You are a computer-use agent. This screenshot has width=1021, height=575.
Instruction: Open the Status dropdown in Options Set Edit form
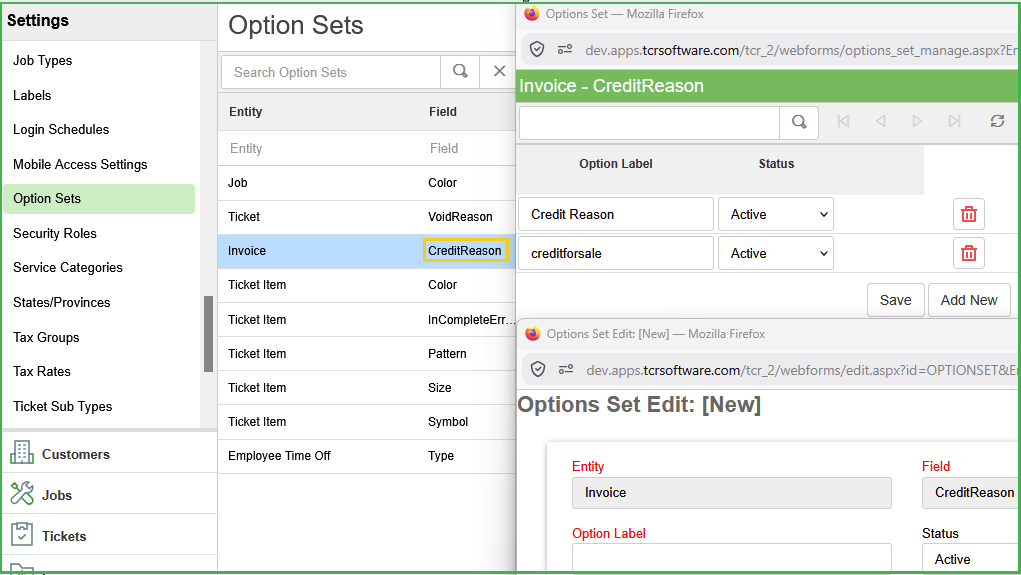coord(970,559)
